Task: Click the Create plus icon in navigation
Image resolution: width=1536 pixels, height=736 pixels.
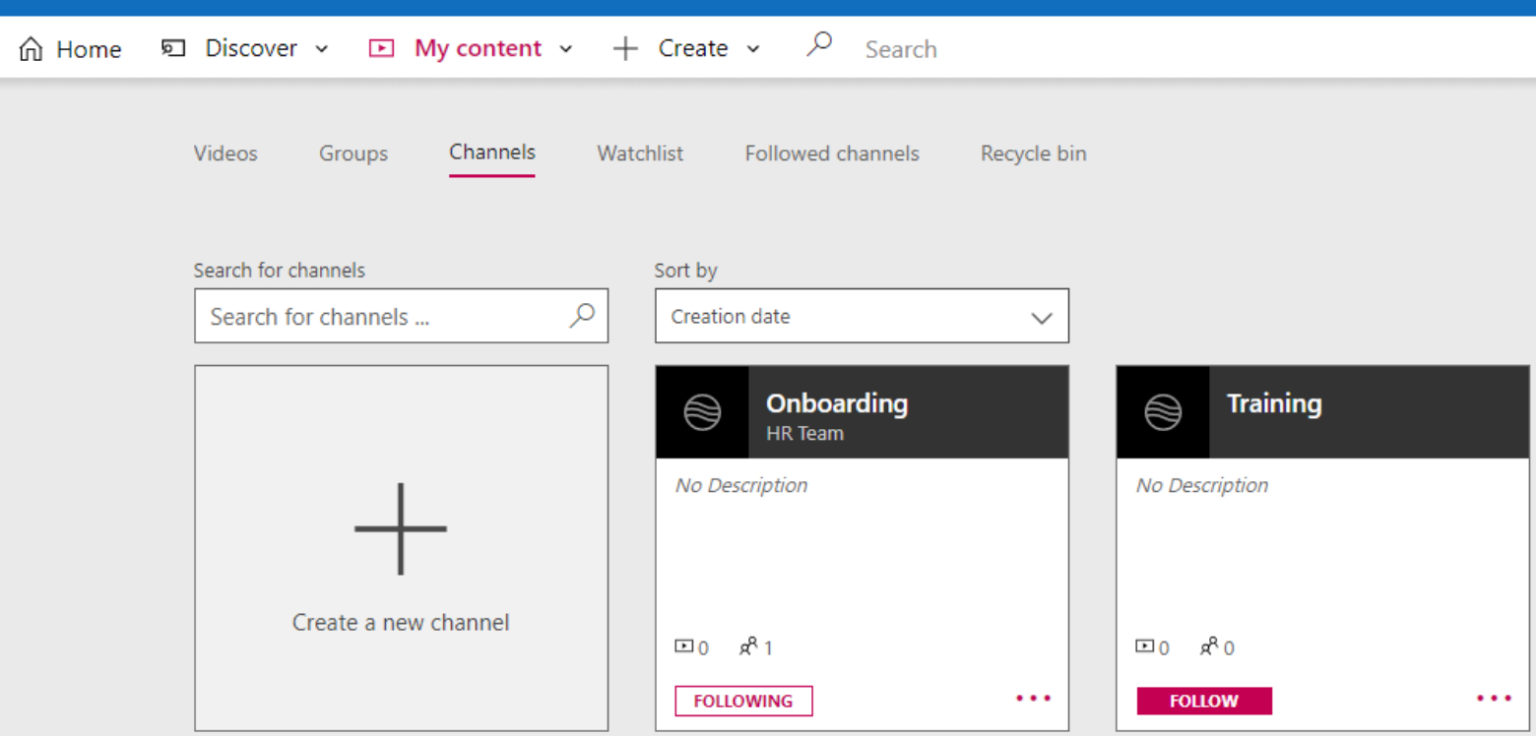Action: 625,48
